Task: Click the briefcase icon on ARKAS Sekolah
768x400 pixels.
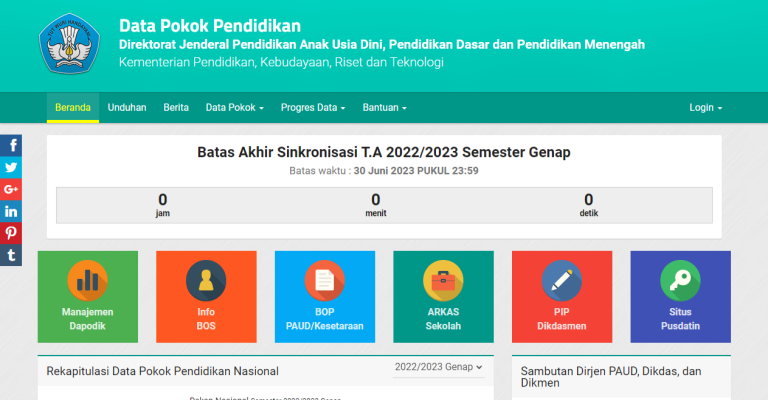Action: [x=443, y=281]
